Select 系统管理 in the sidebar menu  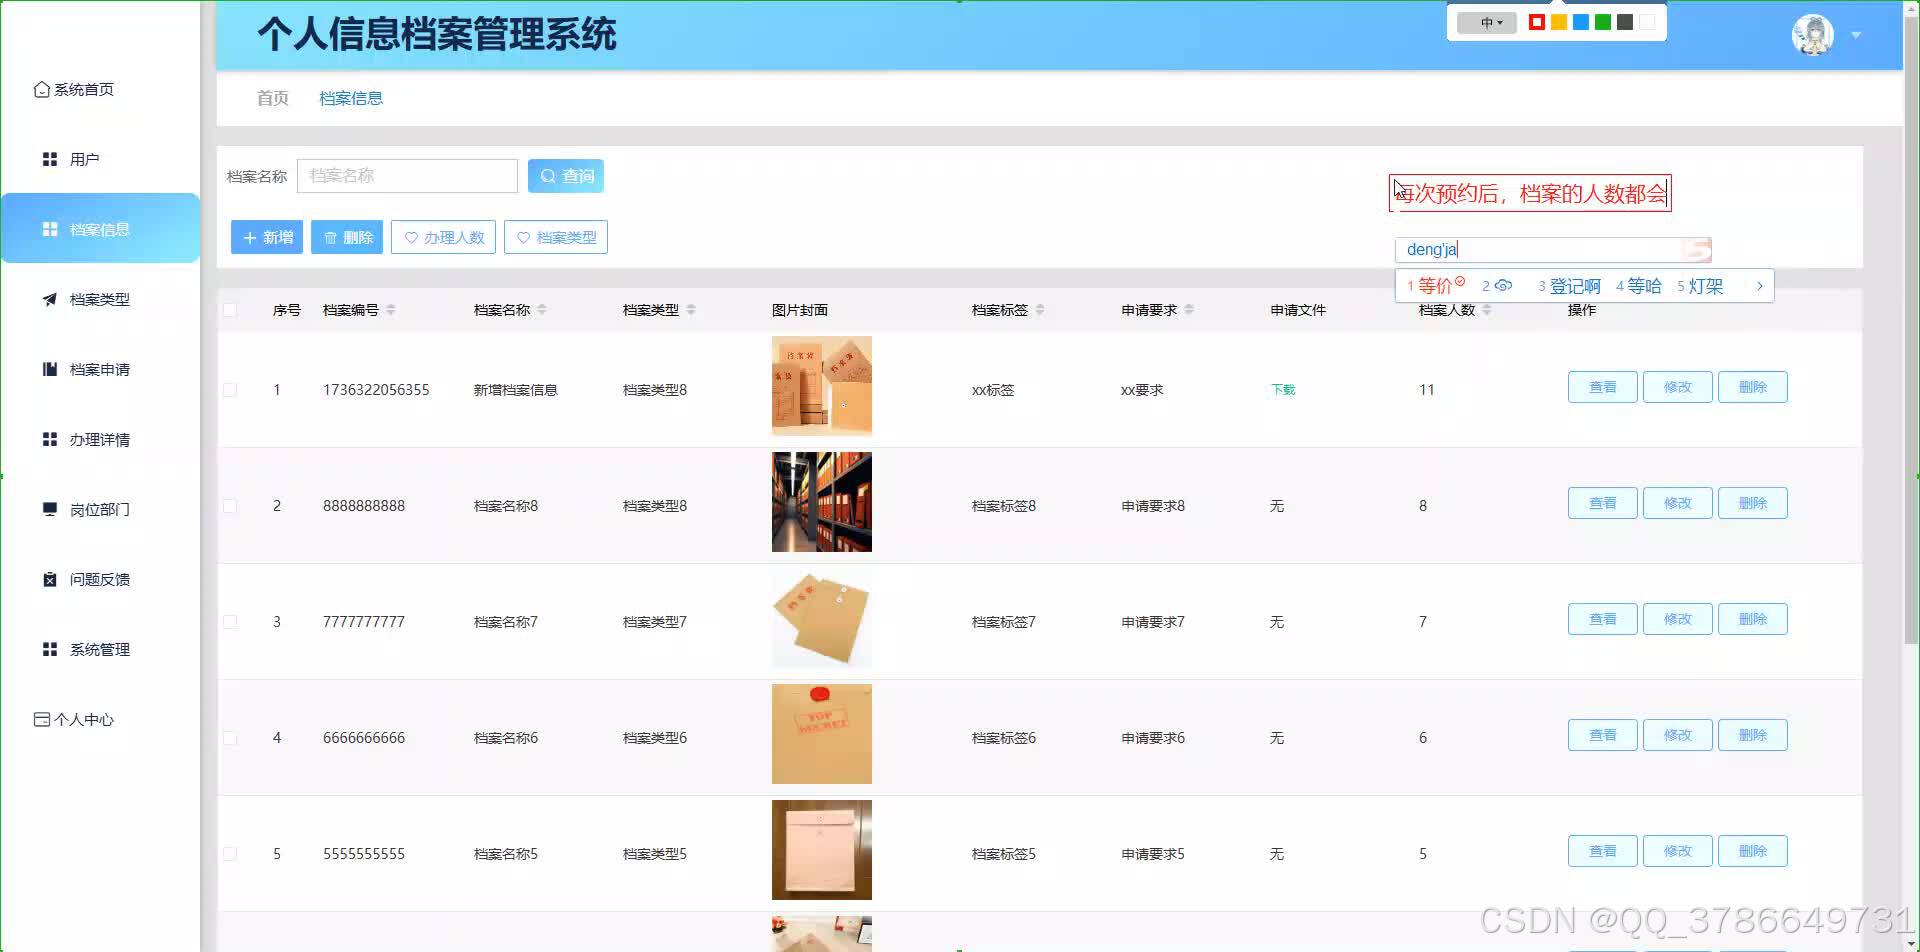coord(49,648)
